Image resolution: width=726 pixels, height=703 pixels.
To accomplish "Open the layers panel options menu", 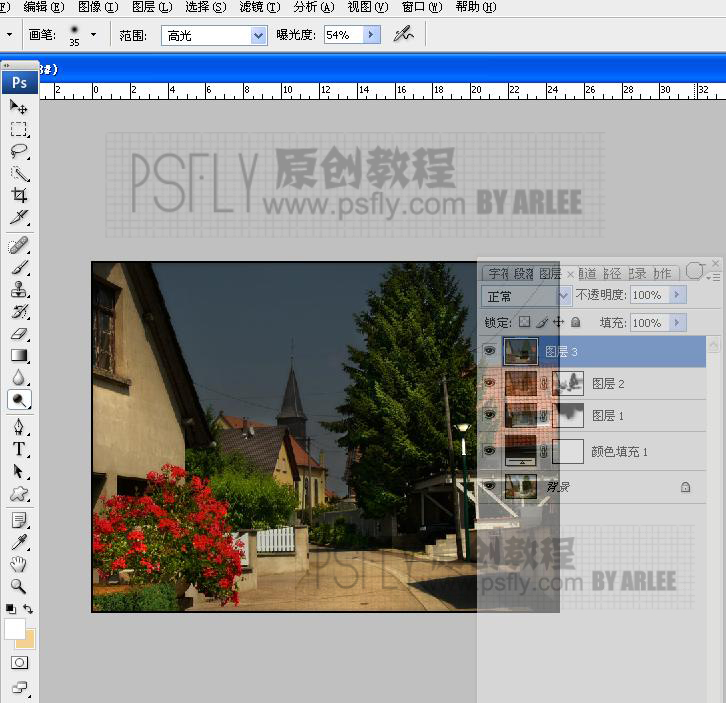I will pyautogui.click(x=716, y=277).
